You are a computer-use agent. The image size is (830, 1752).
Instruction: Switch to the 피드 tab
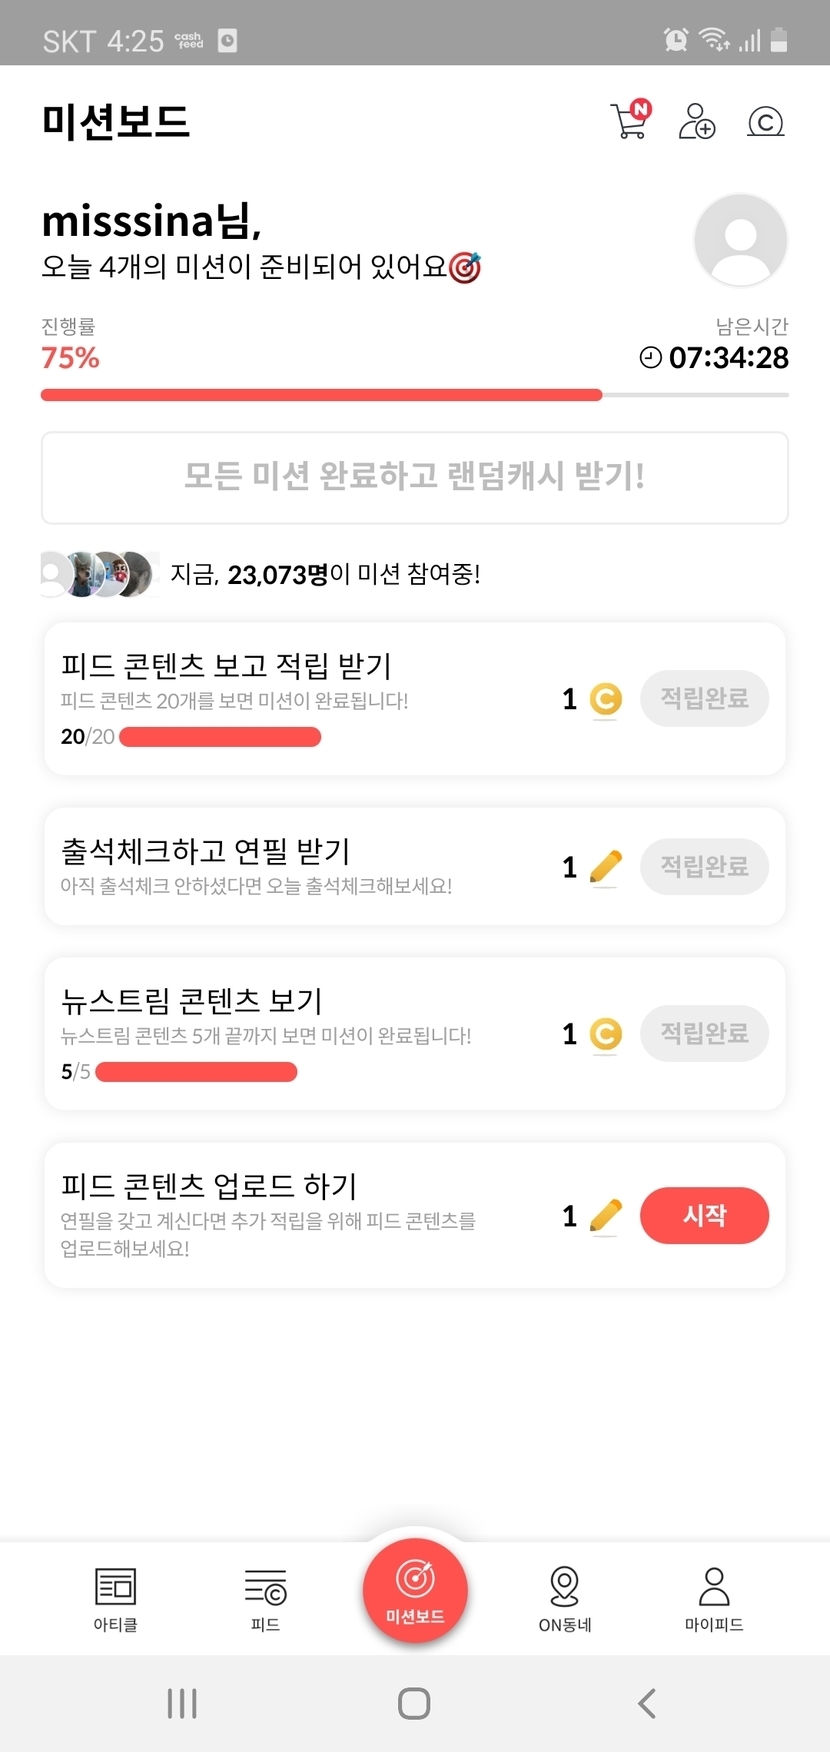point(265,1598)
